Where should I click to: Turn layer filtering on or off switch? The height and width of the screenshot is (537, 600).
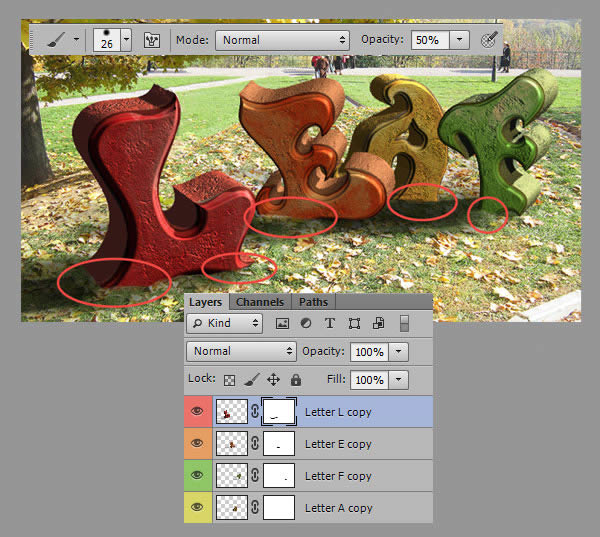(x=405, y=324)
